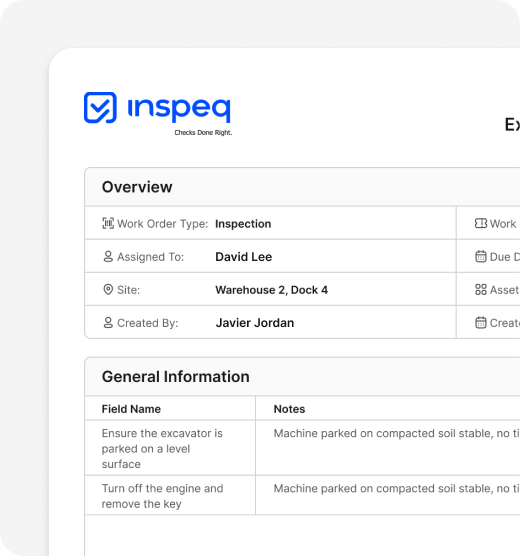
Task: Click the person icon next to Created By
Action: pyautogui.click(x=108, y=322)
